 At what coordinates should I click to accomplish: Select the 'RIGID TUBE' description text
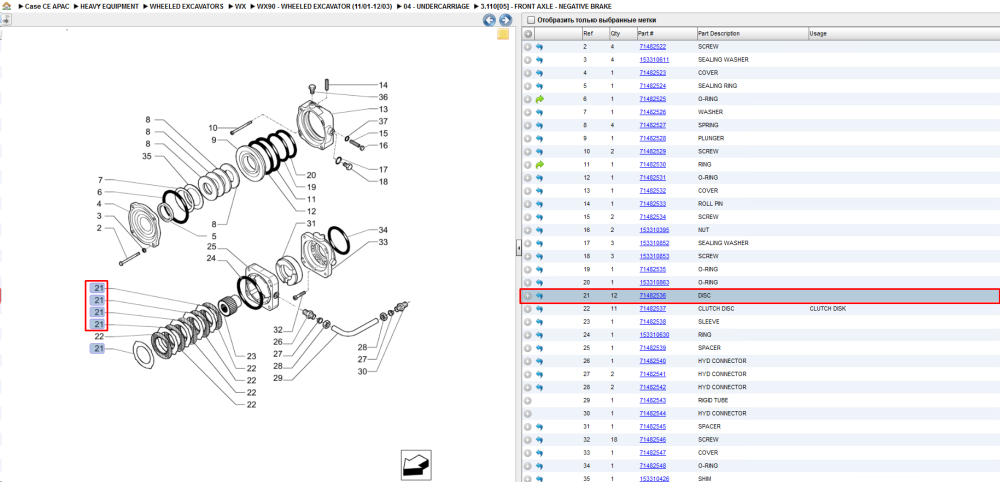tap(713, 400)
